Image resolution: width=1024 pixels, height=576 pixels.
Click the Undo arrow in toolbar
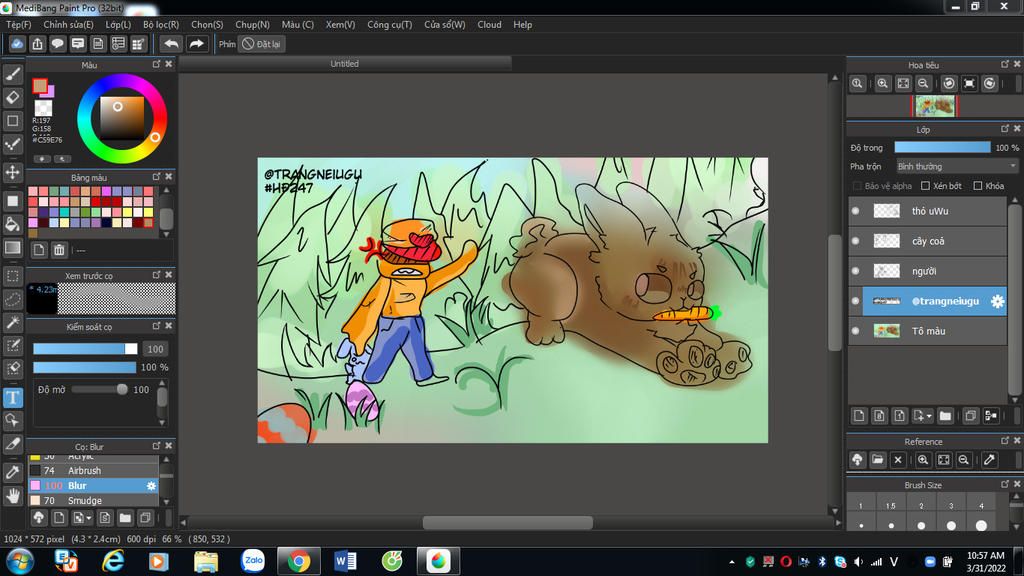click(171, 44)
